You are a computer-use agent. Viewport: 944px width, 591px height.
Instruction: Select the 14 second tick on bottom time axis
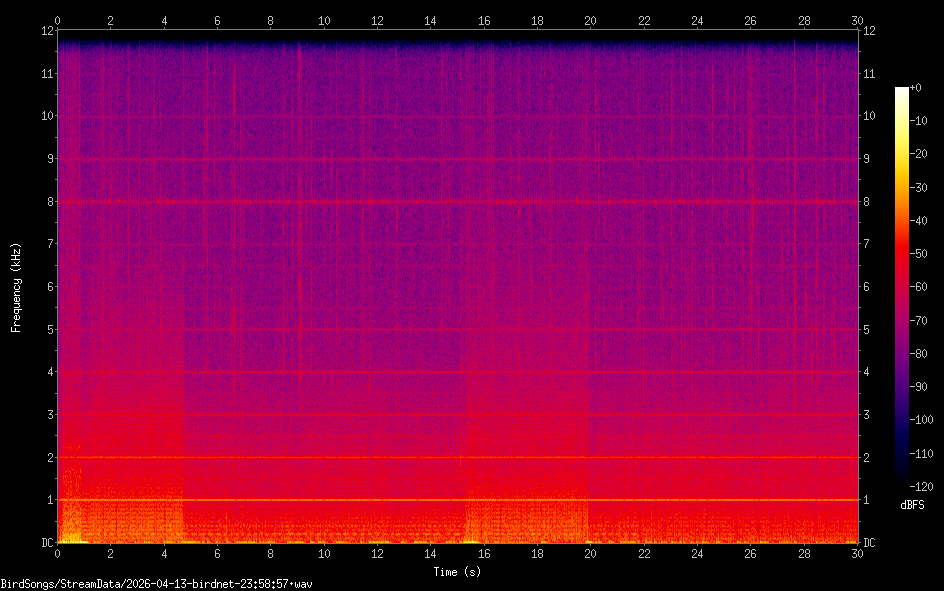click(430, 554)
